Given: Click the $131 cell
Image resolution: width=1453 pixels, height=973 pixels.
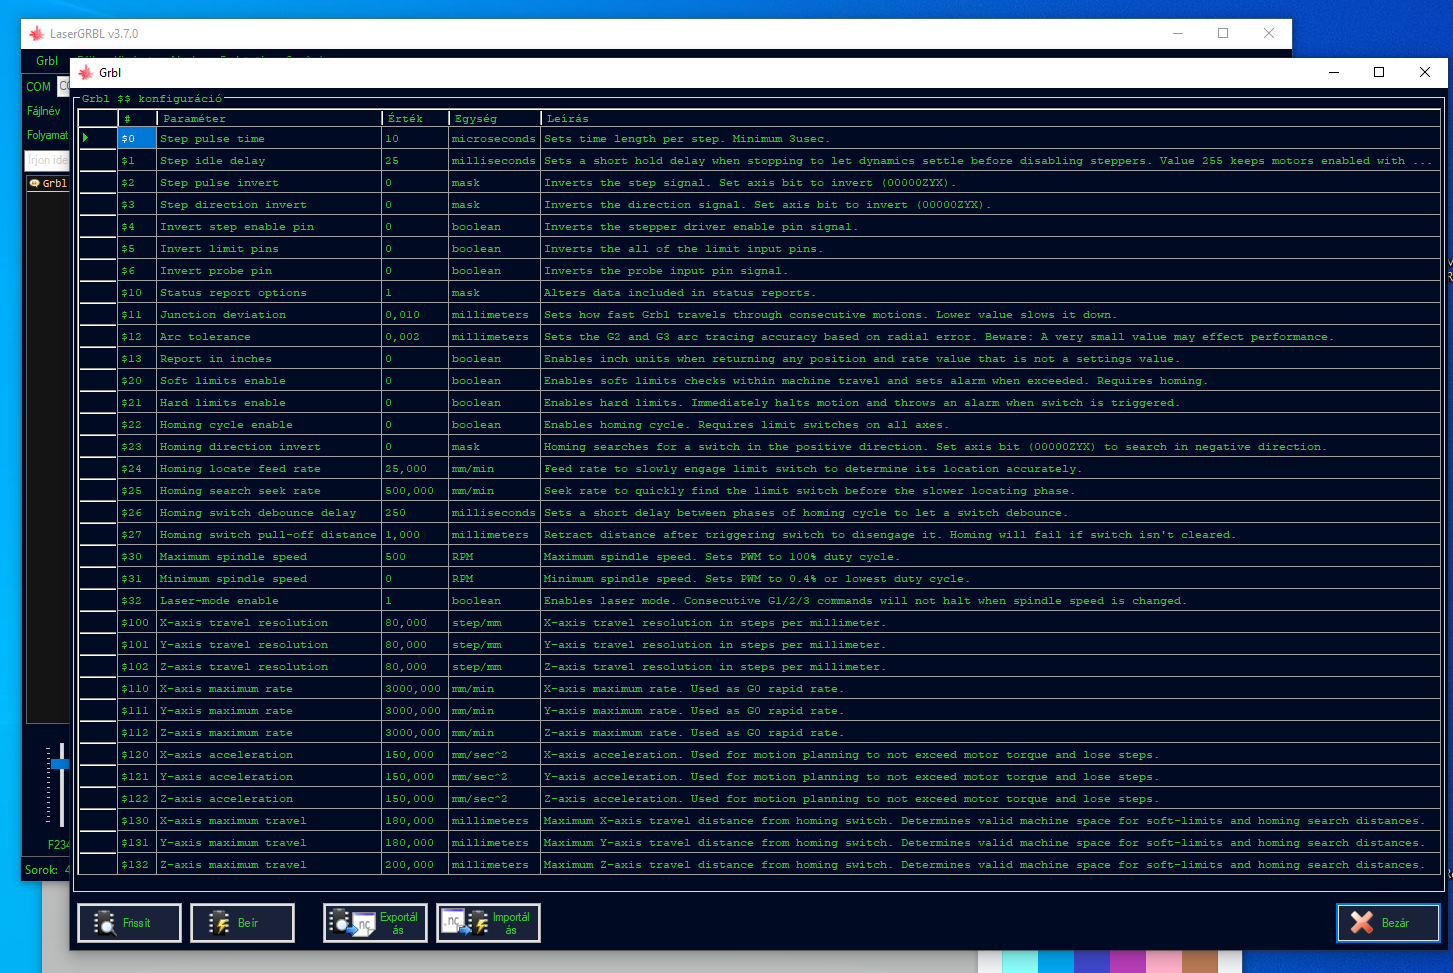Looking at the screenshot, I should pyautogui.click(x=137, y=843).
